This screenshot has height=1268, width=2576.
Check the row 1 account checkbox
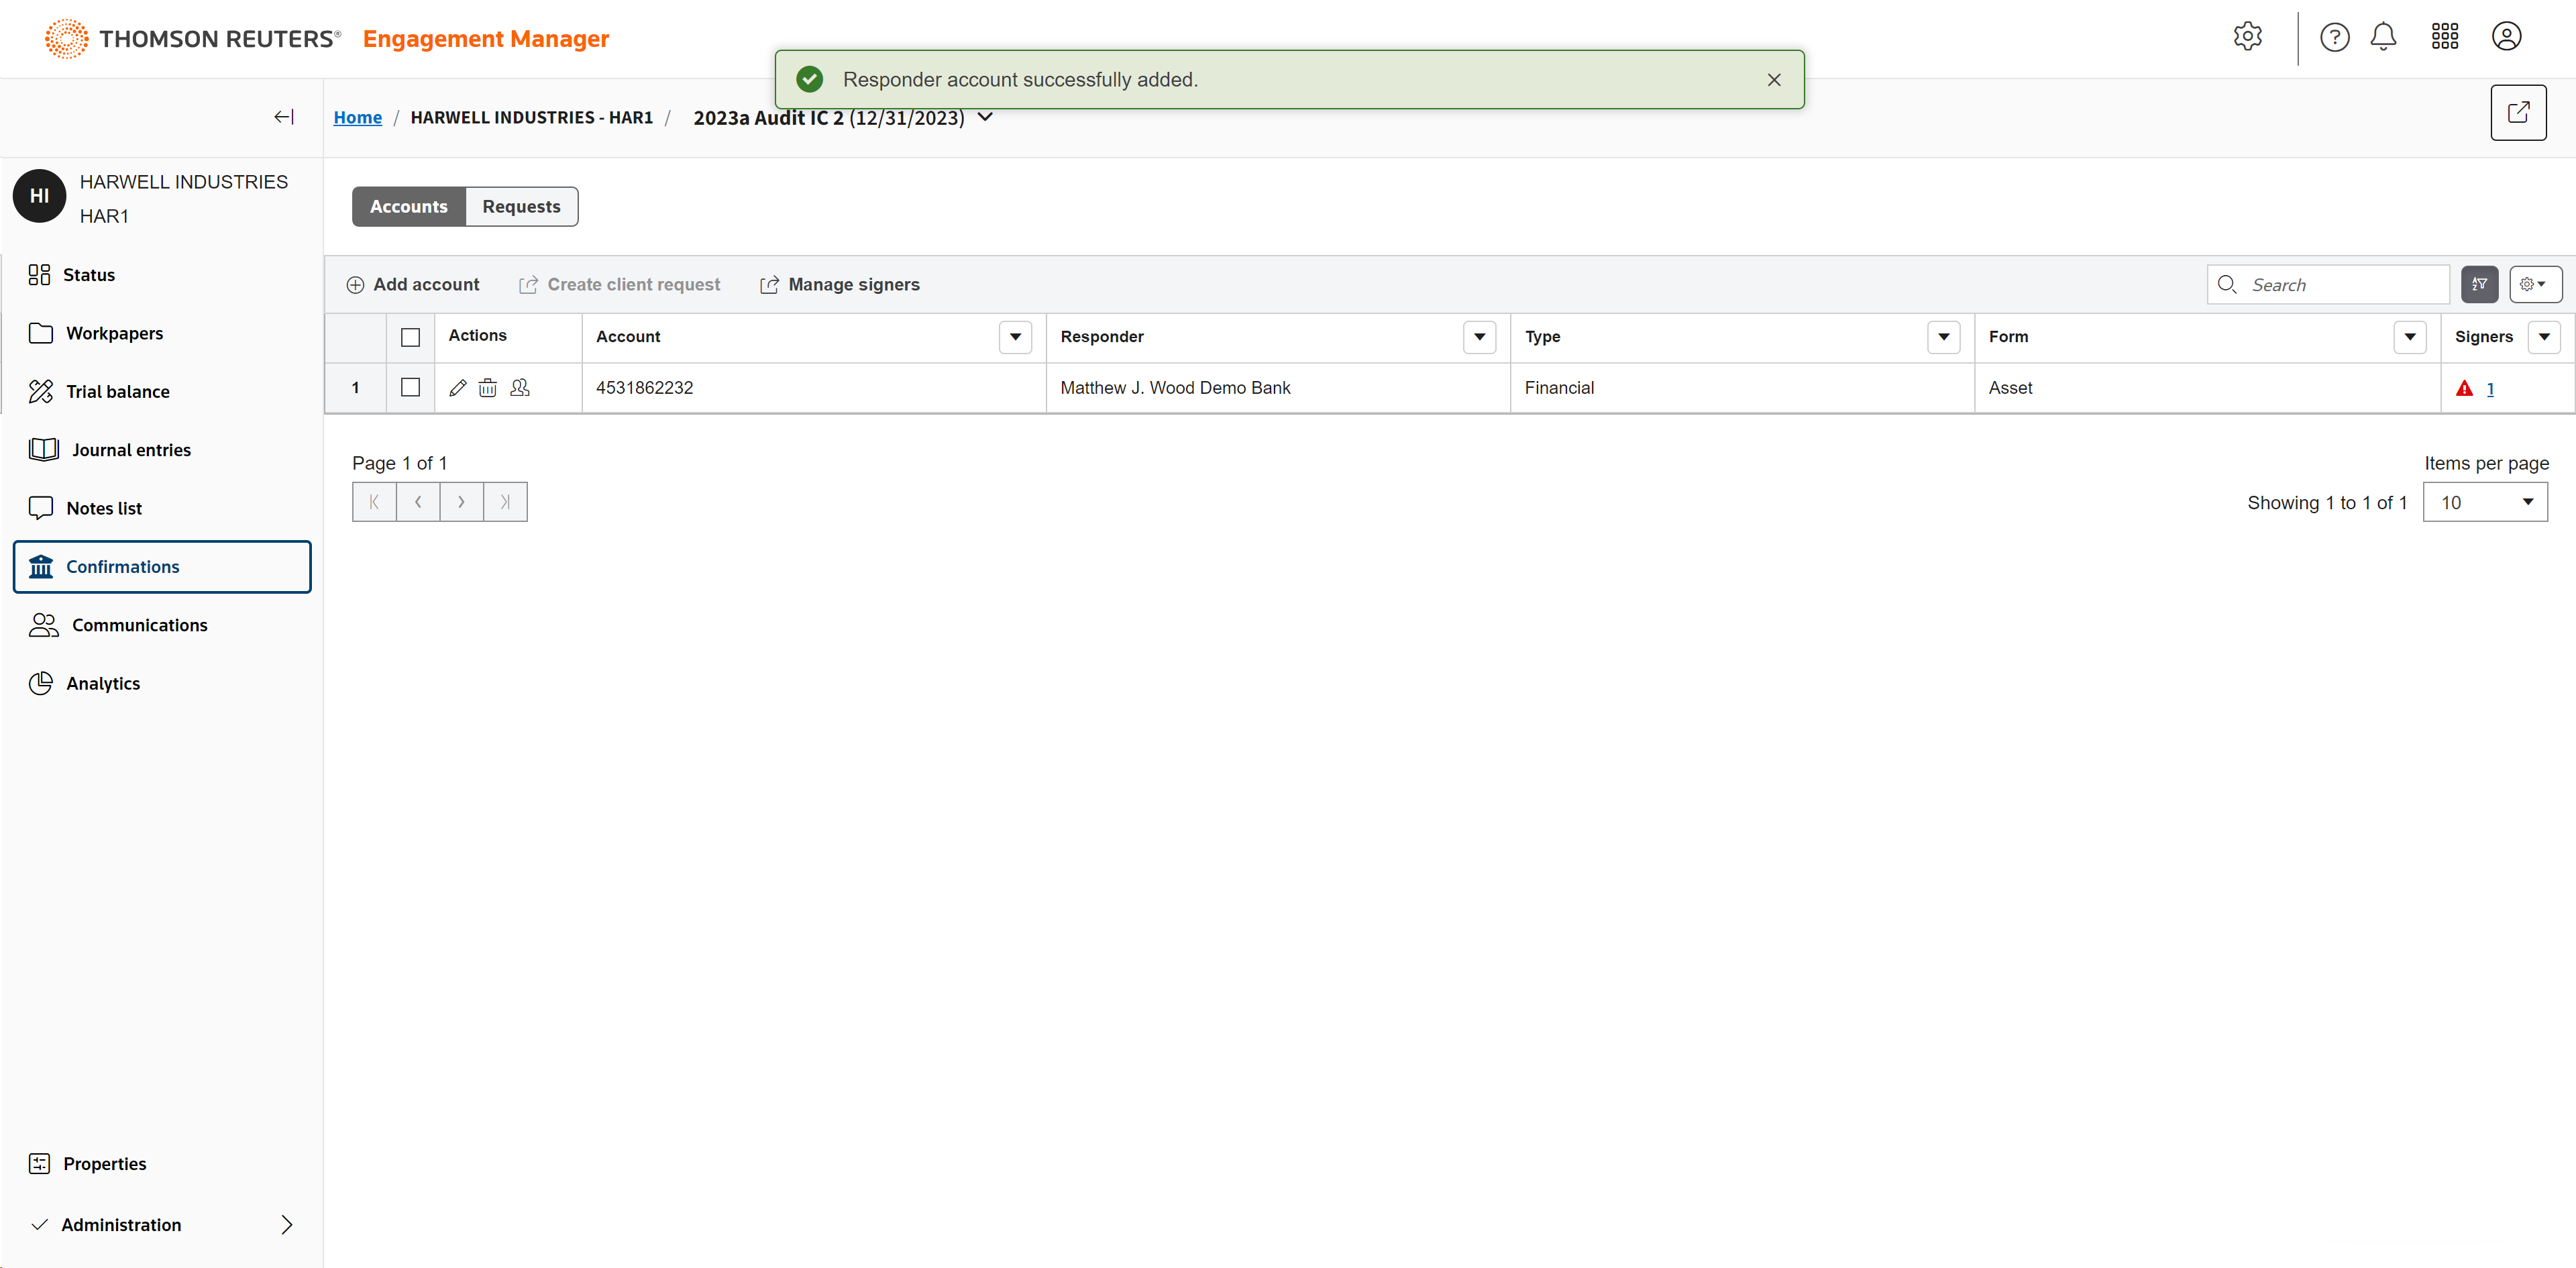(410, 387)
